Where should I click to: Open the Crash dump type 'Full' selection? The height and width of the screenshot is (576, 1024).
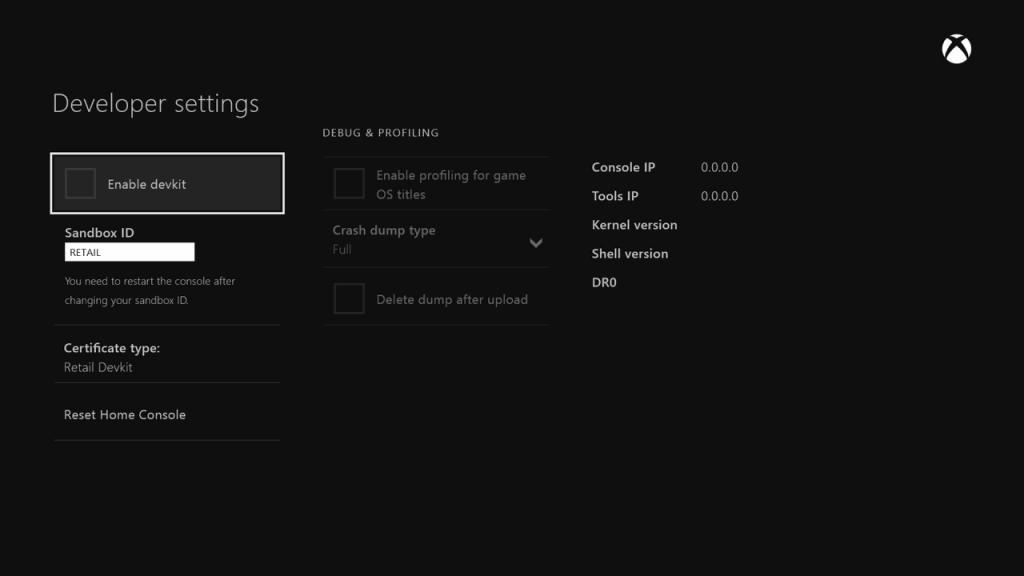click(342, 249)
